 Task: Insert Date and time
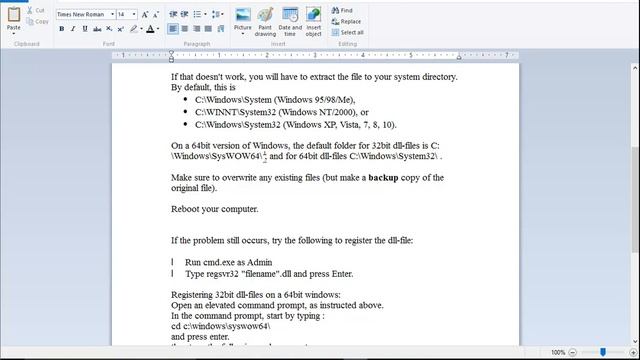[x=290, y=22]
